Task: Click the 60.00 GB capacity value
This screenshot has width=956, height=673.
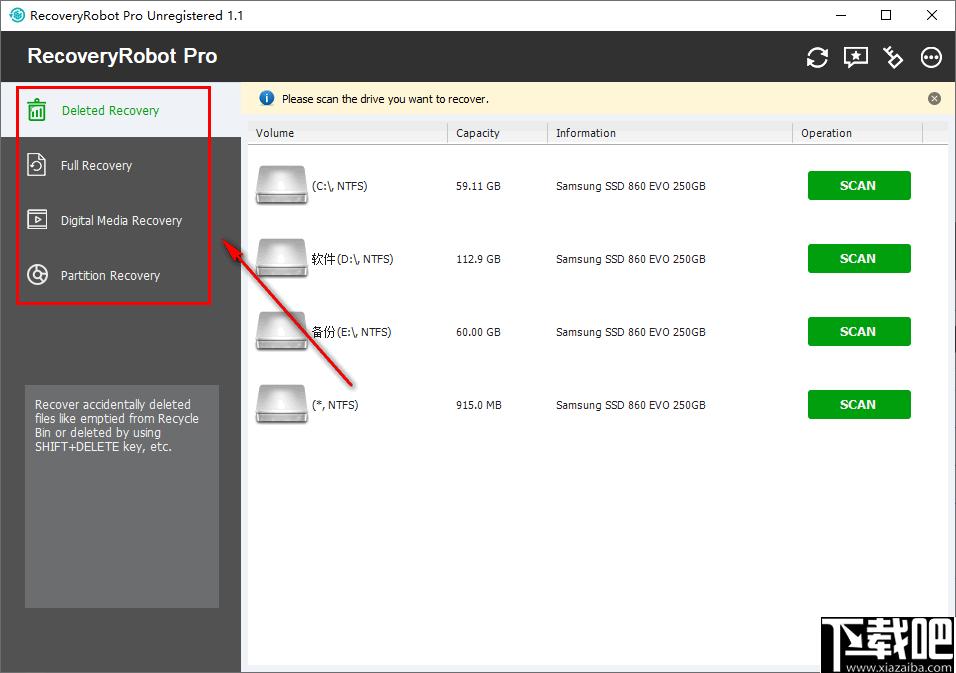Action: tap(479, 332)
